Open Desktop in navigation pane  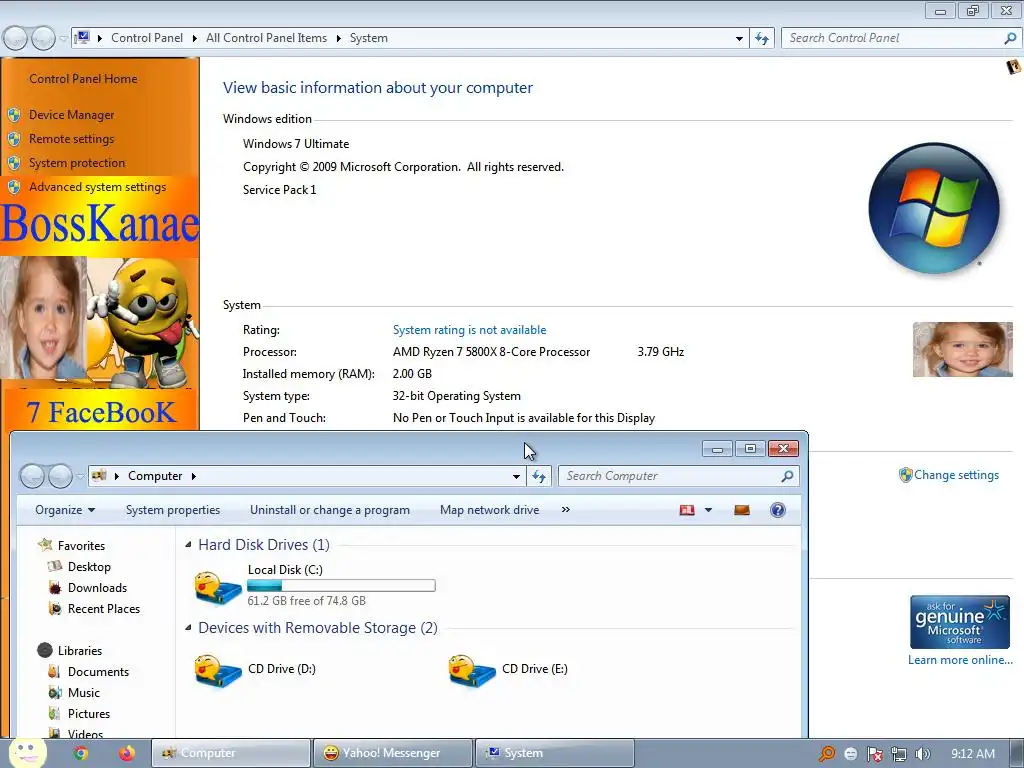[89, 567]
